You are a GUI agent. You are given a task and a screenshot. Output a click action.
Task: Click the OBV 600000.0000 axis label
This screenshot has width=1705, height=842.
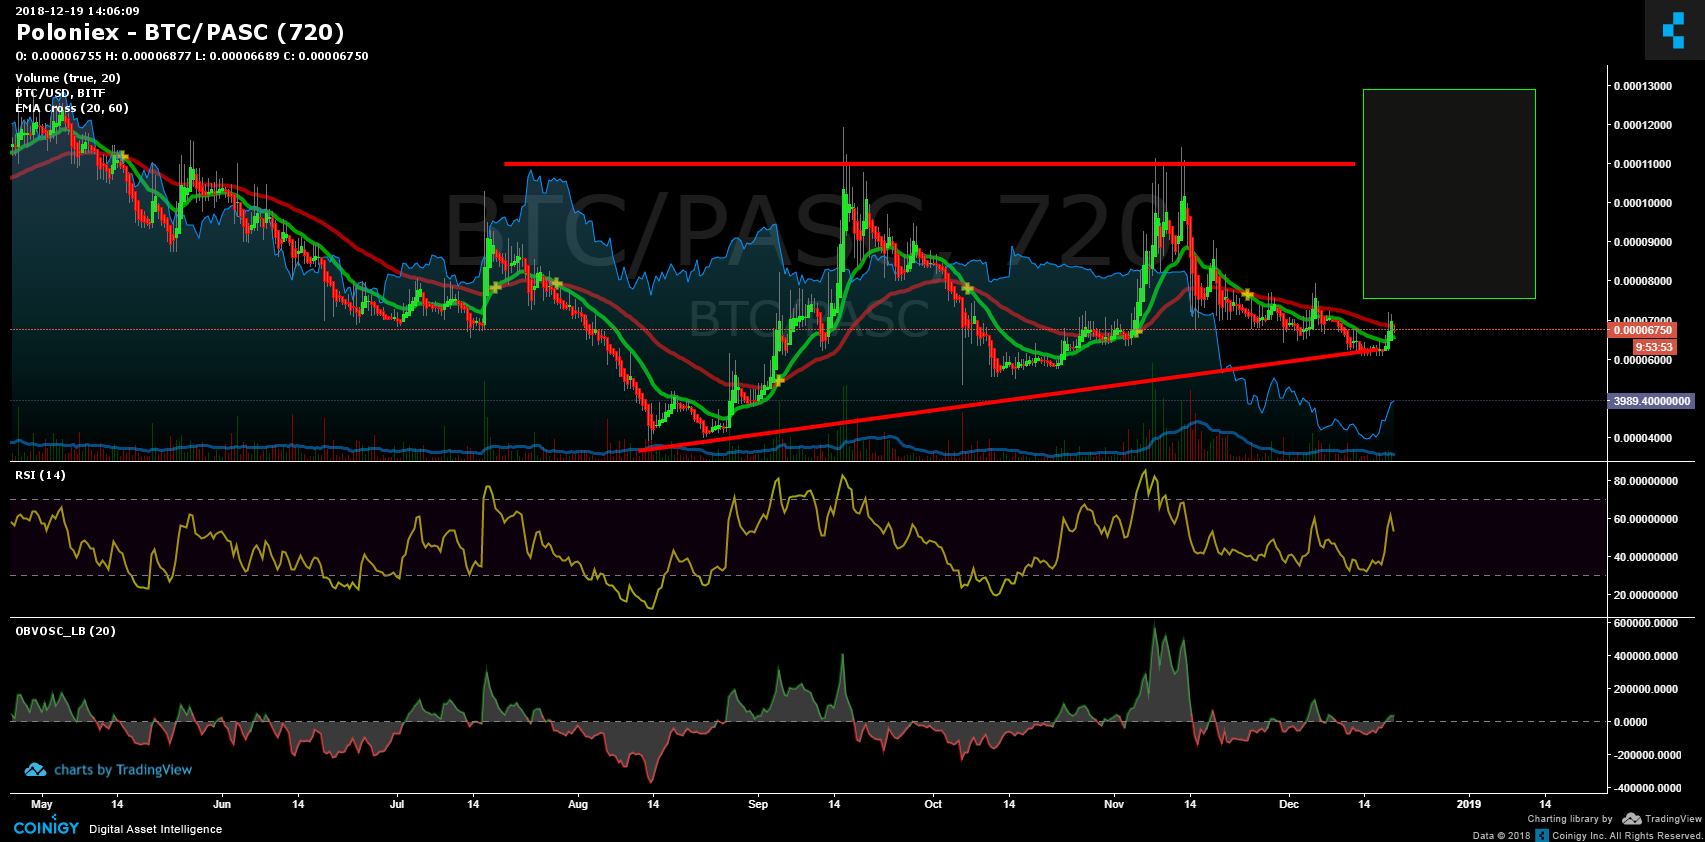pyautogui.click(x=1645, y=623)
